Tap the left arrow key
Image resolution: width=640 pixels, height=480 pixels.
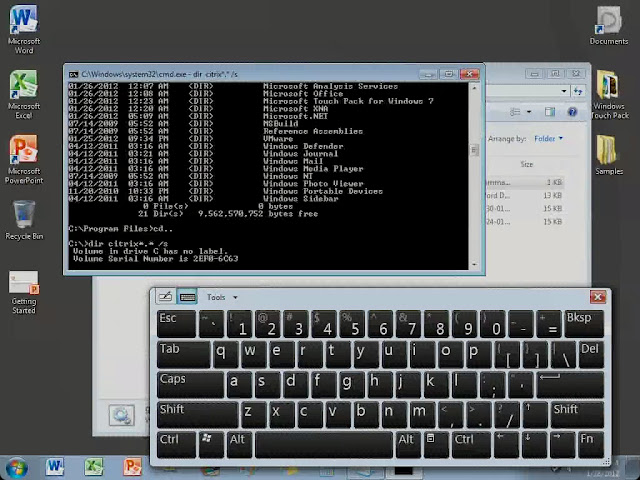pos(507,444)
